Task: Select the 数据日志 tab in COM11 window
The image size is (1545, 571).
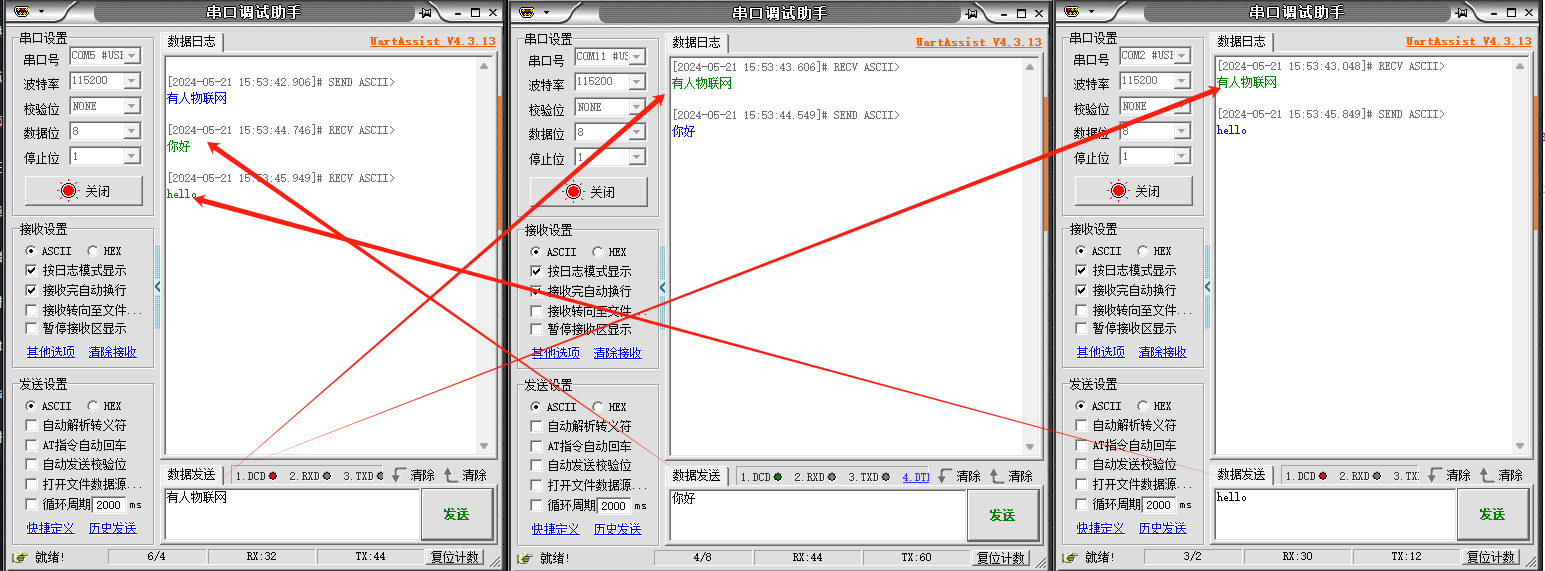Action: [696, 42]
